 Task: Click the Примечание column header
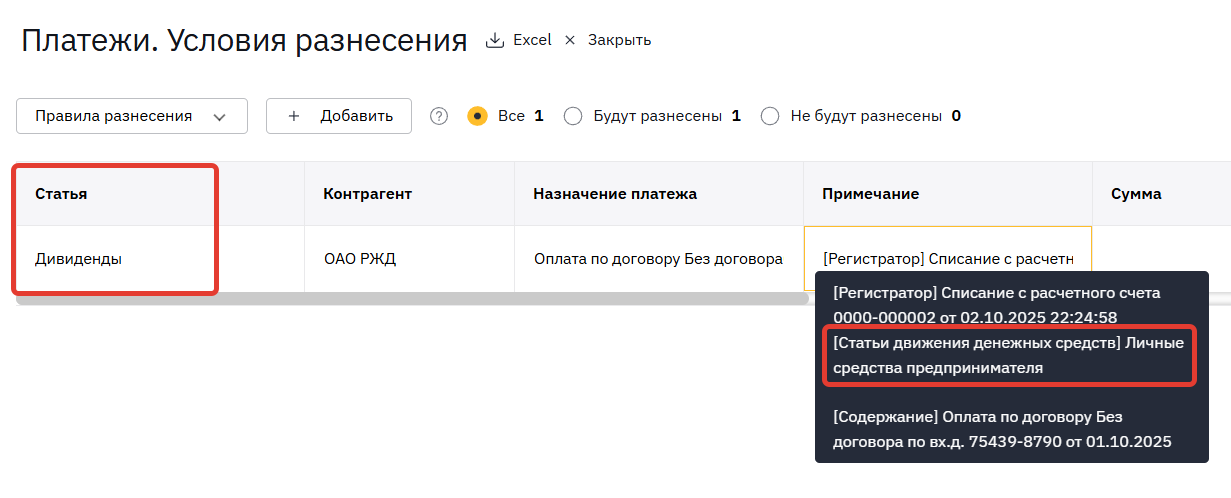coord(870,194)
